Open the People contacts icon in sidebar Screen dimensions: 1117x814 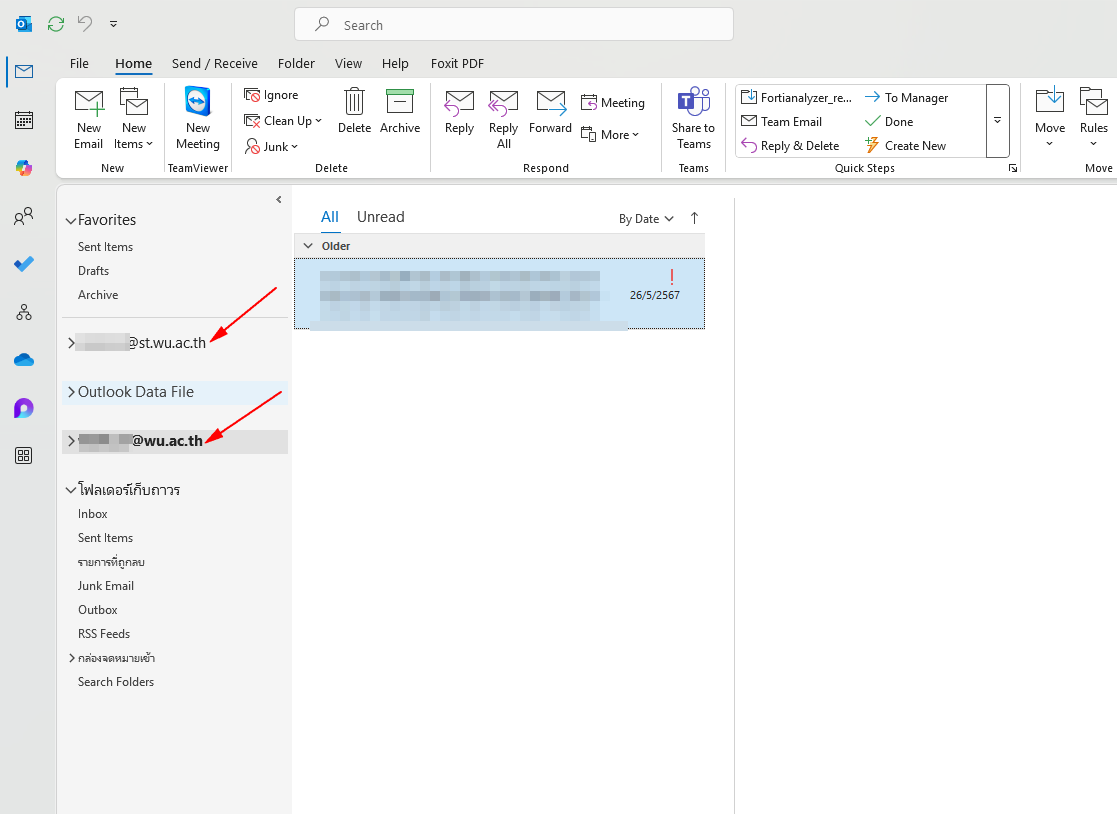[24, 216]
